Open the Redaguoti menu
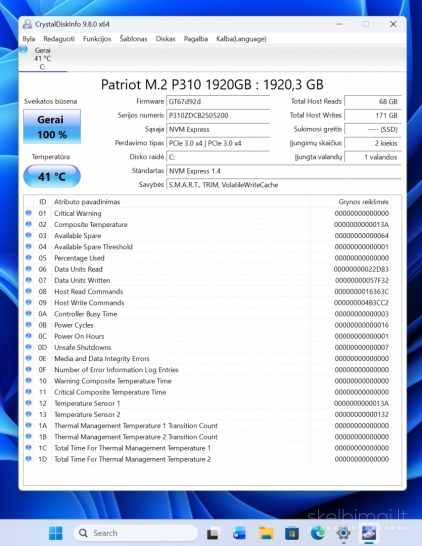 pyautogui.click(x=59, y=39)
